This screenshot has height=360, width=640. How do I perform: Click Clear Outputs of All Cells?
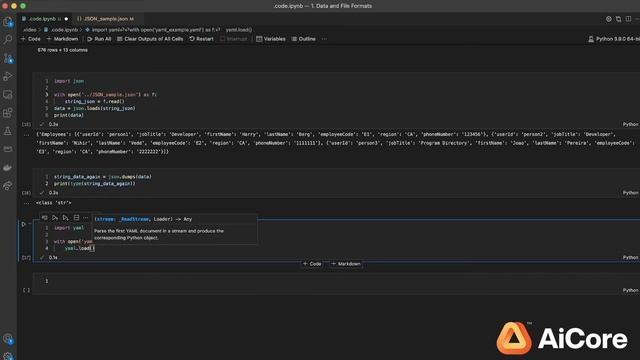tap(150, 39)
